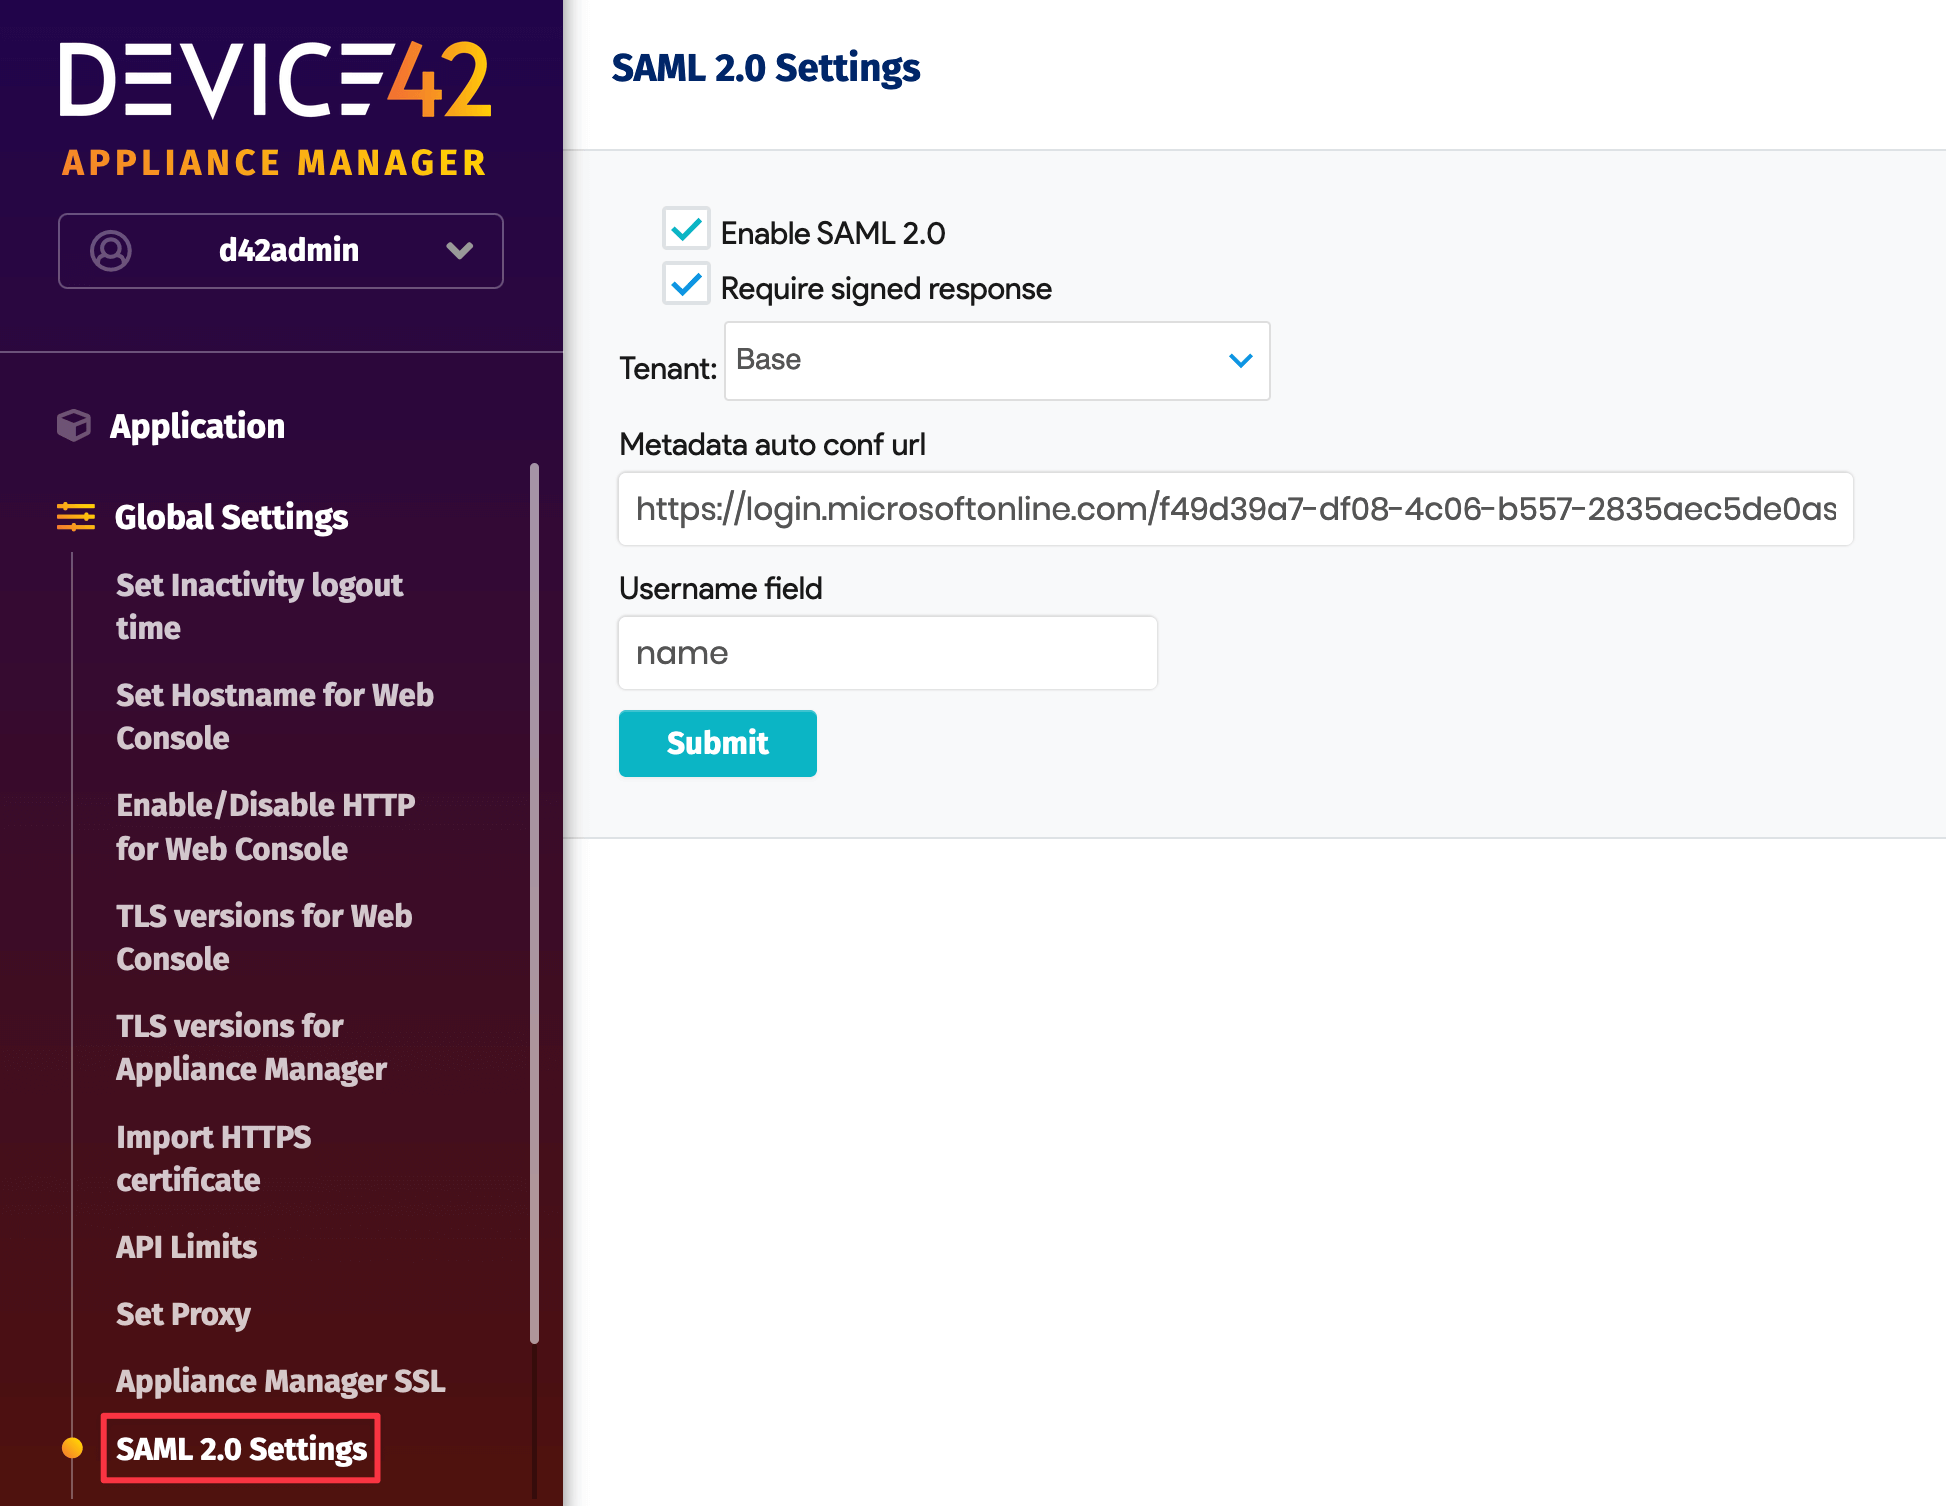Open API Limits settings
1946x1506 pixels.
(x=186, y=1247)
